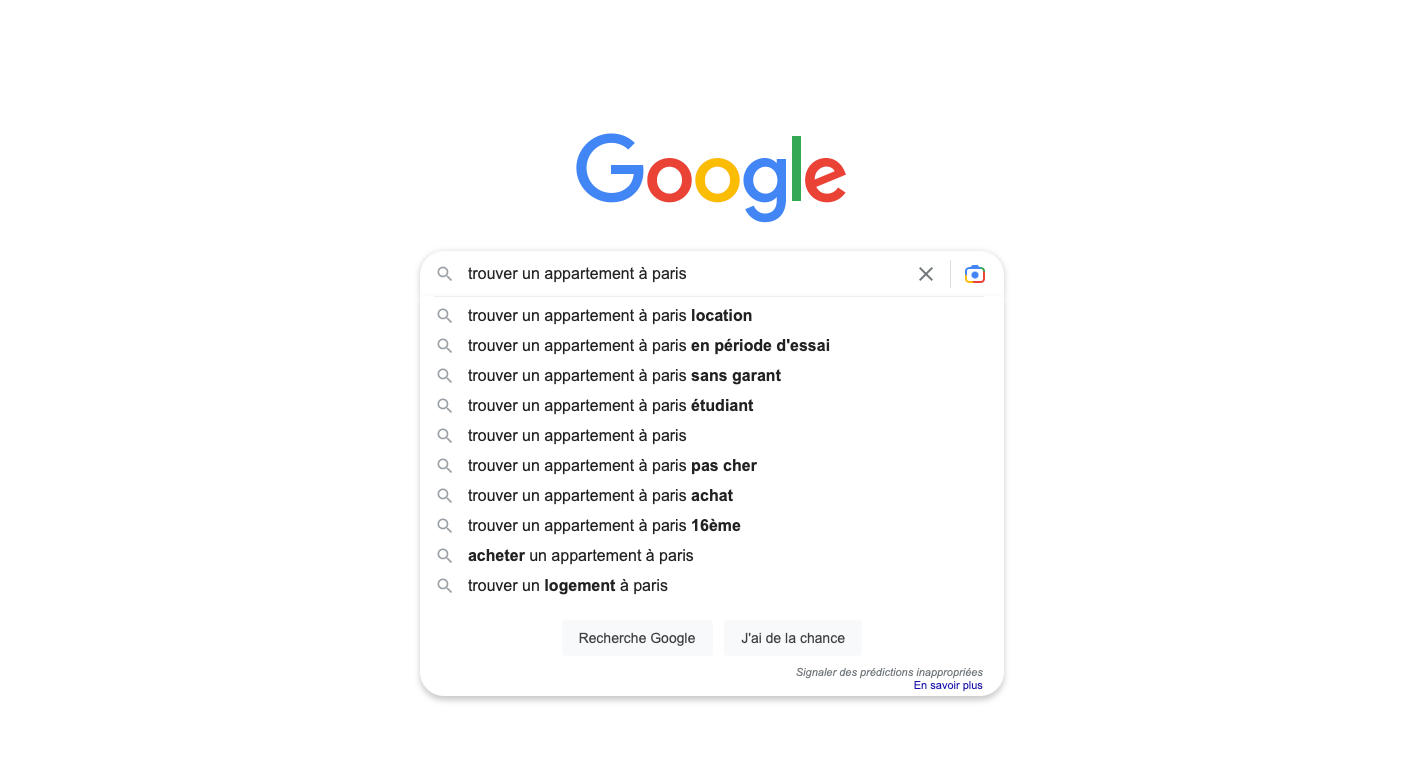
Task: Click the J'ai de la chance button
Action: tap(793, 638)
